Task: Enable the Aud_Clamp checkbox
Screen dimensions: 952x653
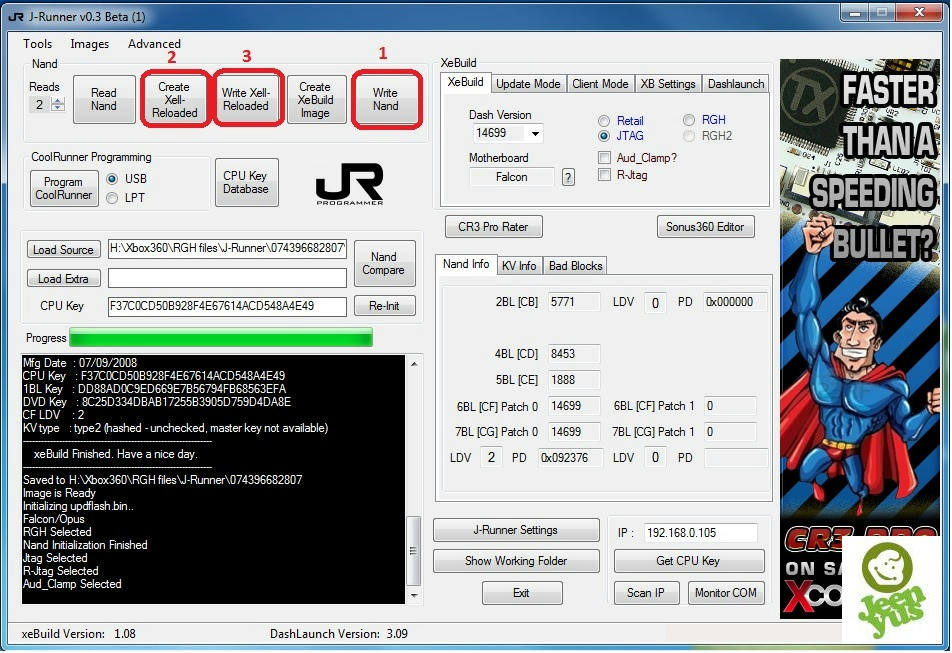Action: coord(604,158)
